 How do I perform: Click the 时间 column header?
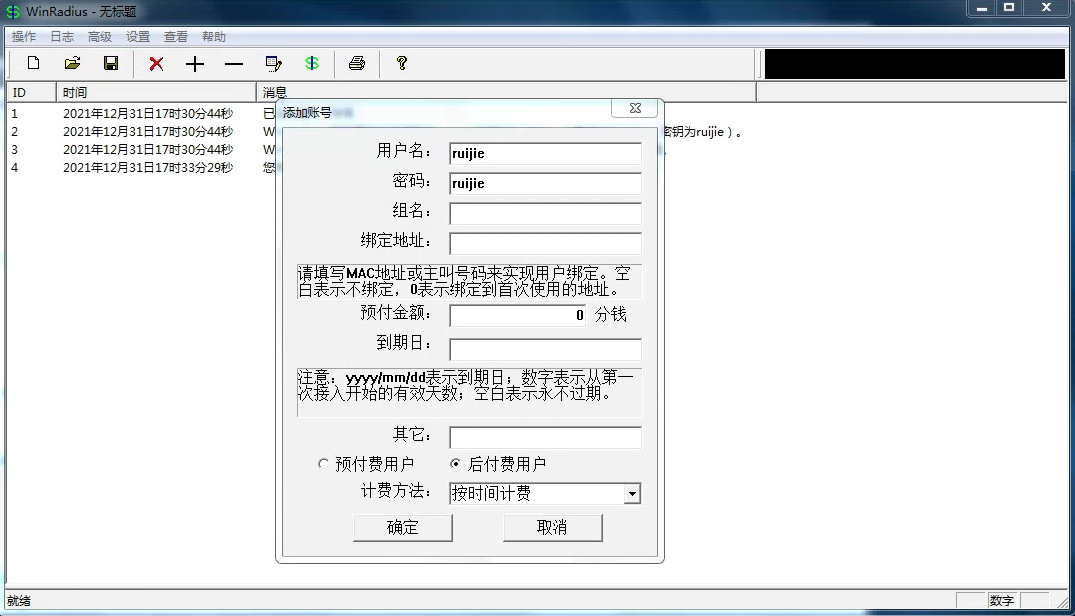click(x=156, y=92)
